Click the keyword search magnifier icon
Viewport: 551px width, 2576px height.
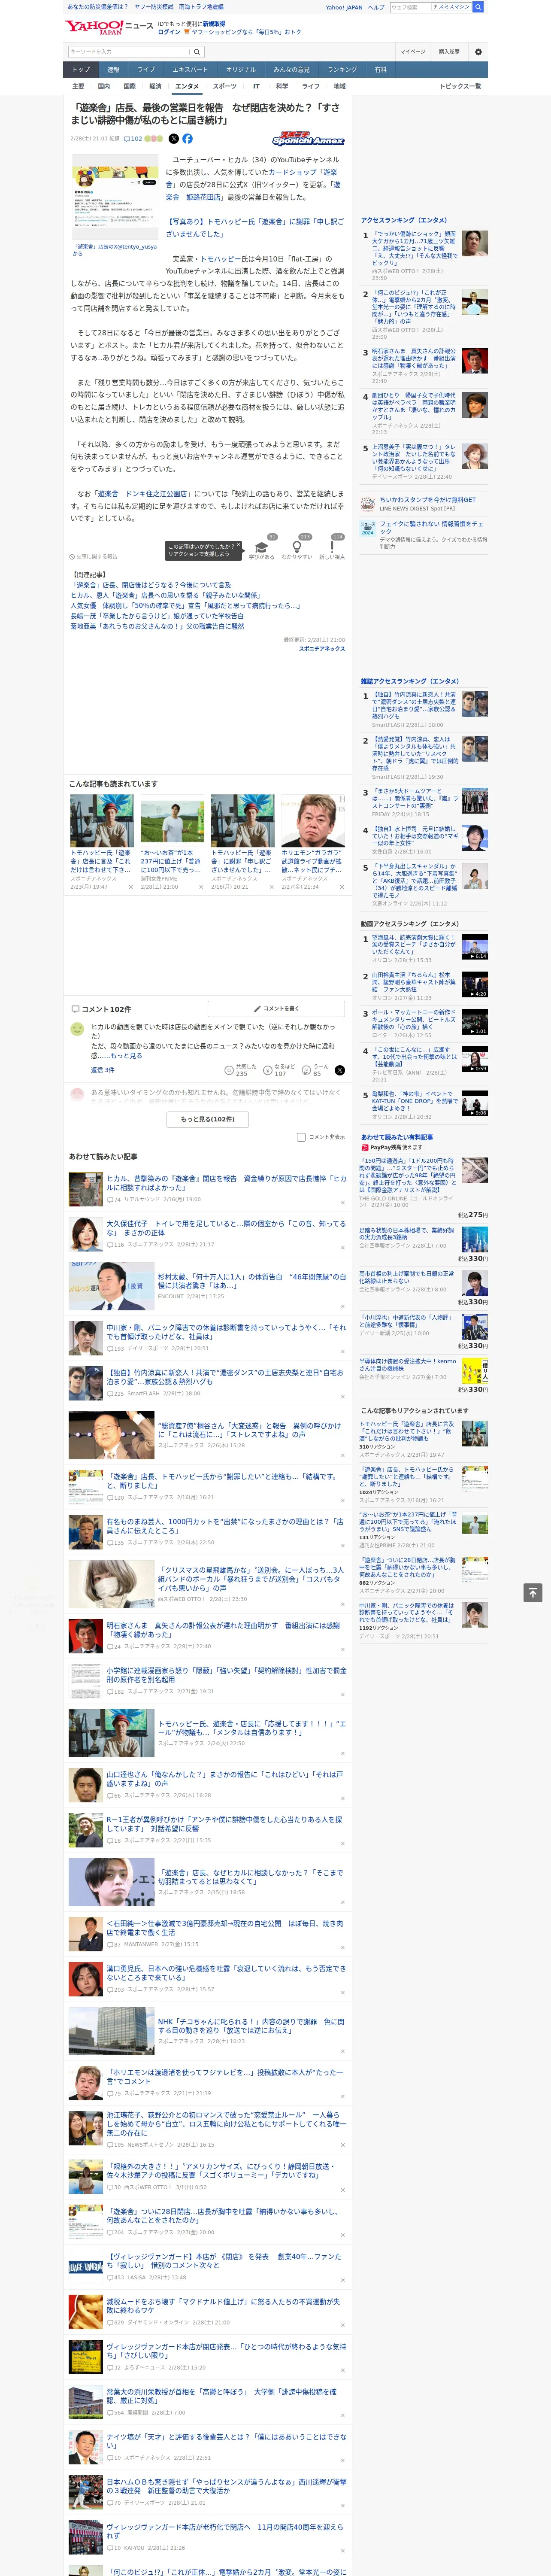tap(197, 51)
